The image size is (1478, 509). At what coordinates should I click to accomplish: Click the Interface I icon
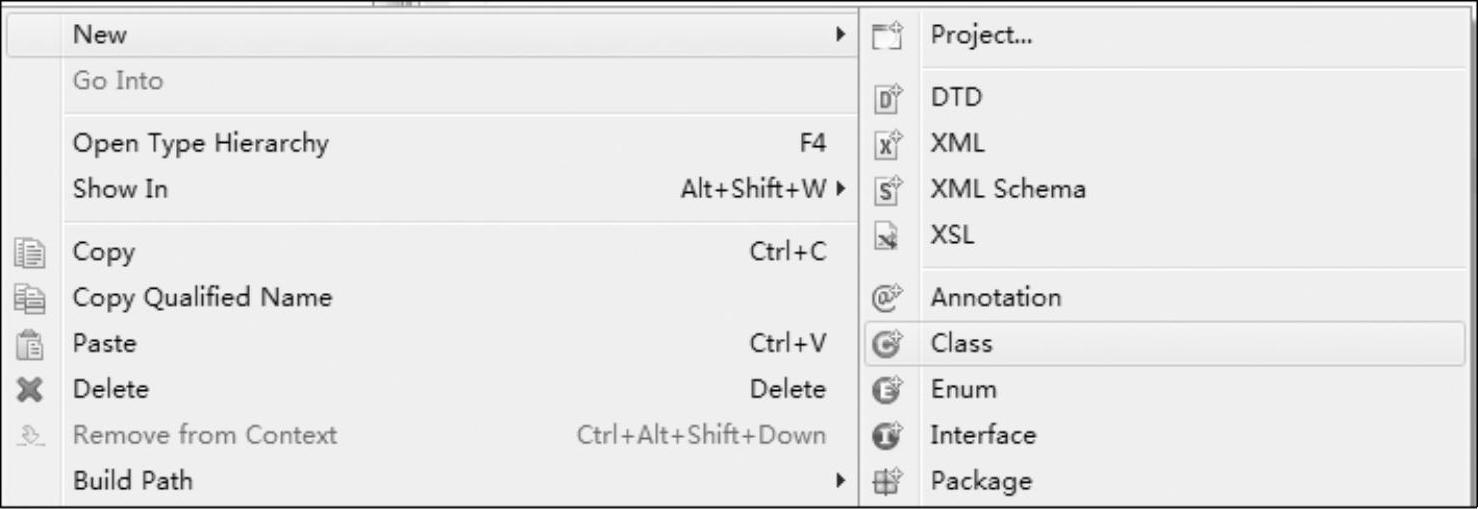[x=887, y=436]
